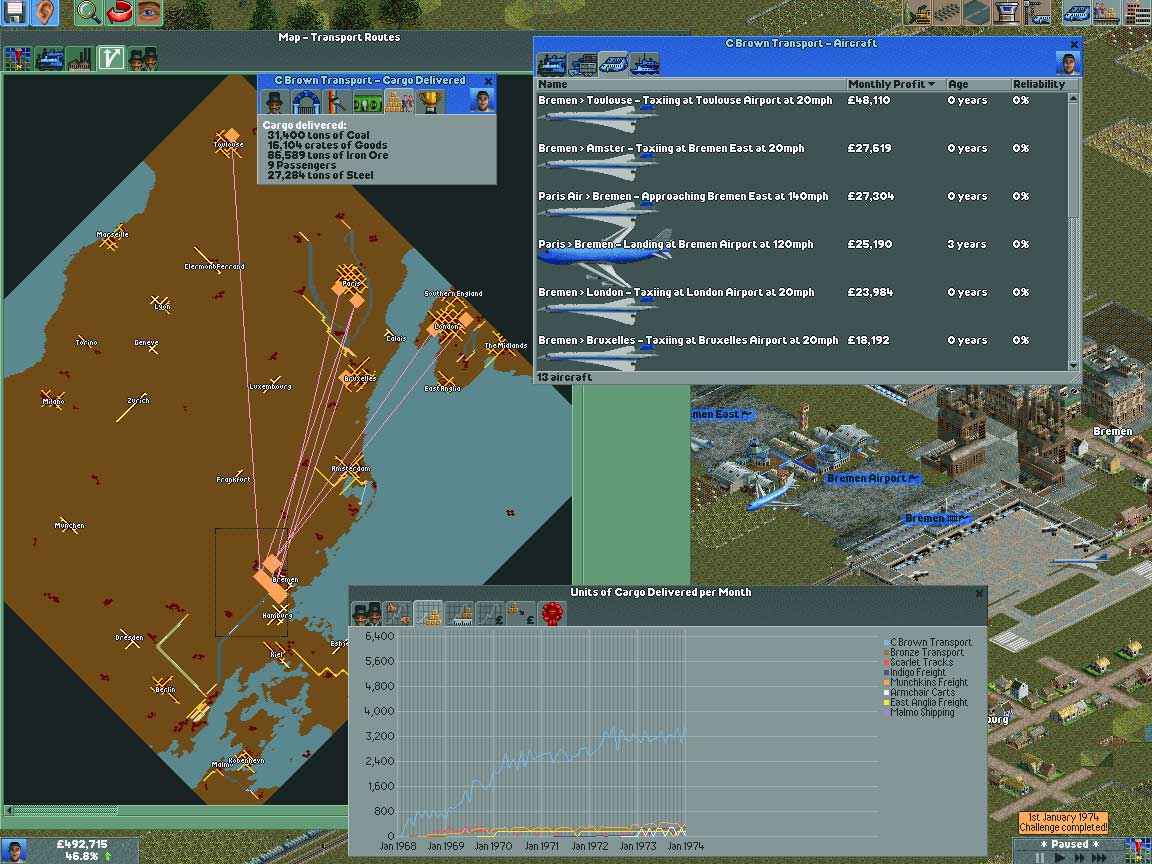Switch vehicle list to trucks tab
The width and height of the screenshot is (1152, 864).
pyautogui.click(x=583, y=65)
